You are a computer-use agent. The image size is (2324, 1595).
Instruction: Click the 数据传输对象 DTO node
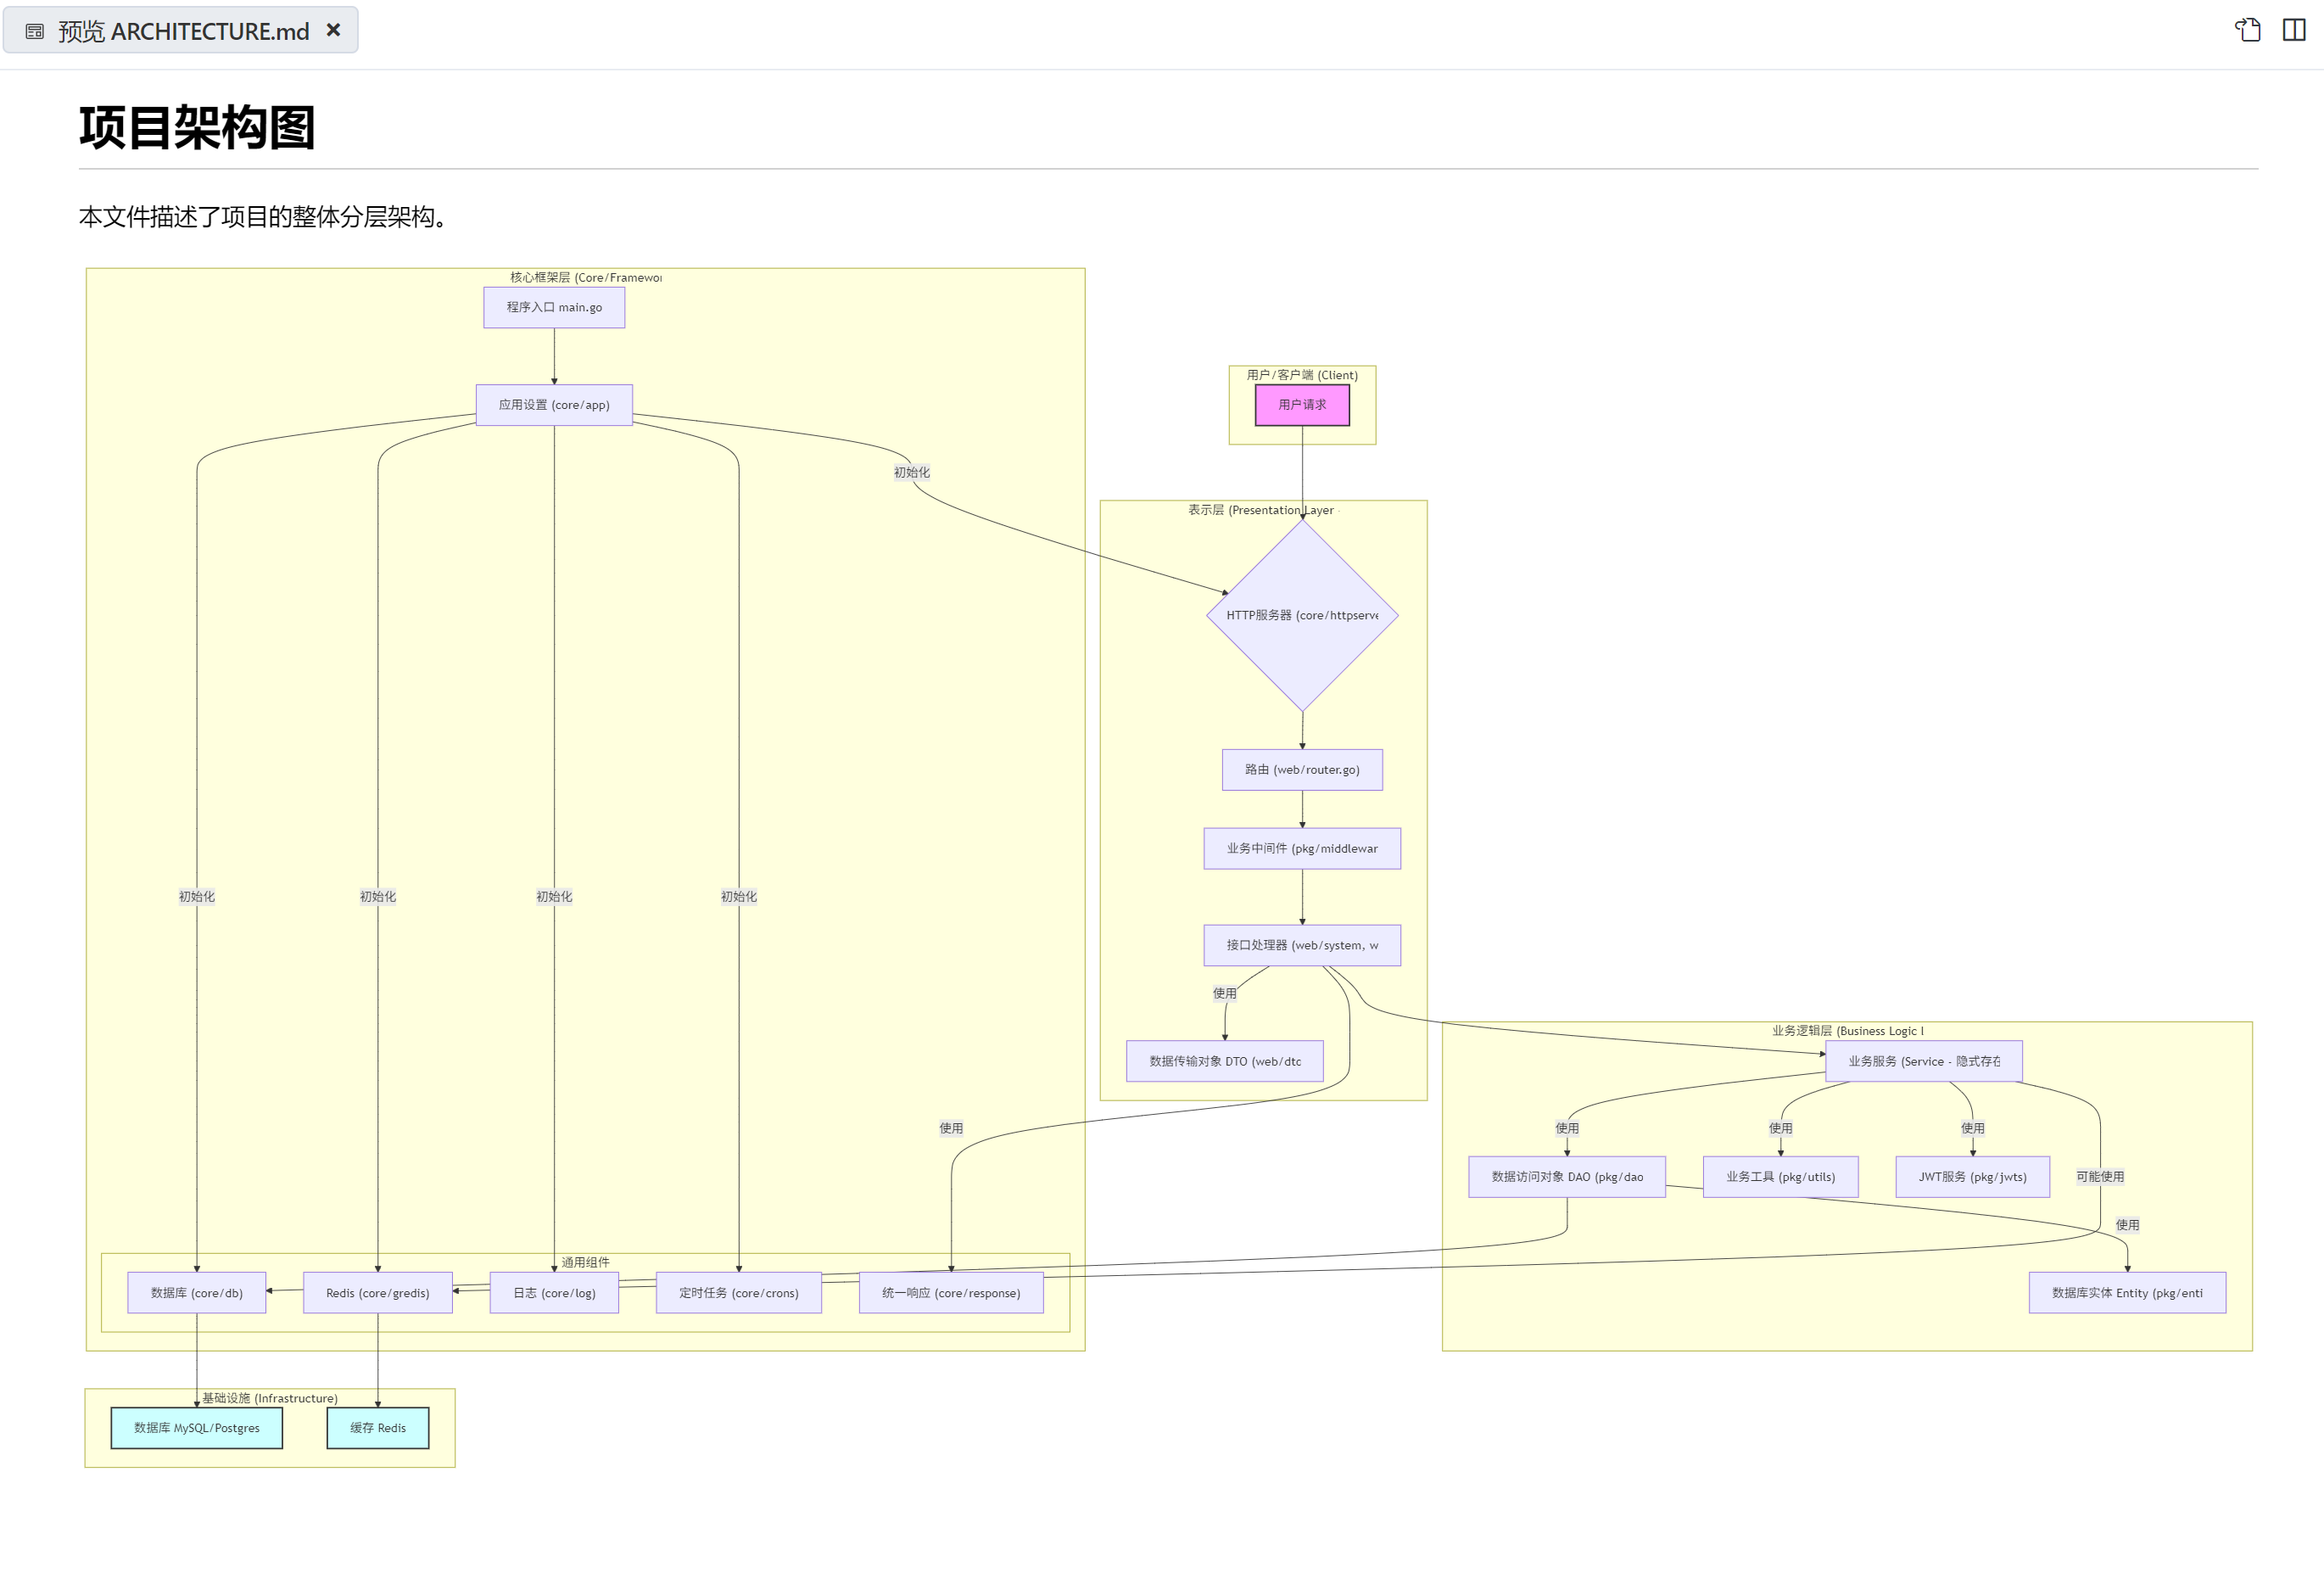(1225, 1061)
